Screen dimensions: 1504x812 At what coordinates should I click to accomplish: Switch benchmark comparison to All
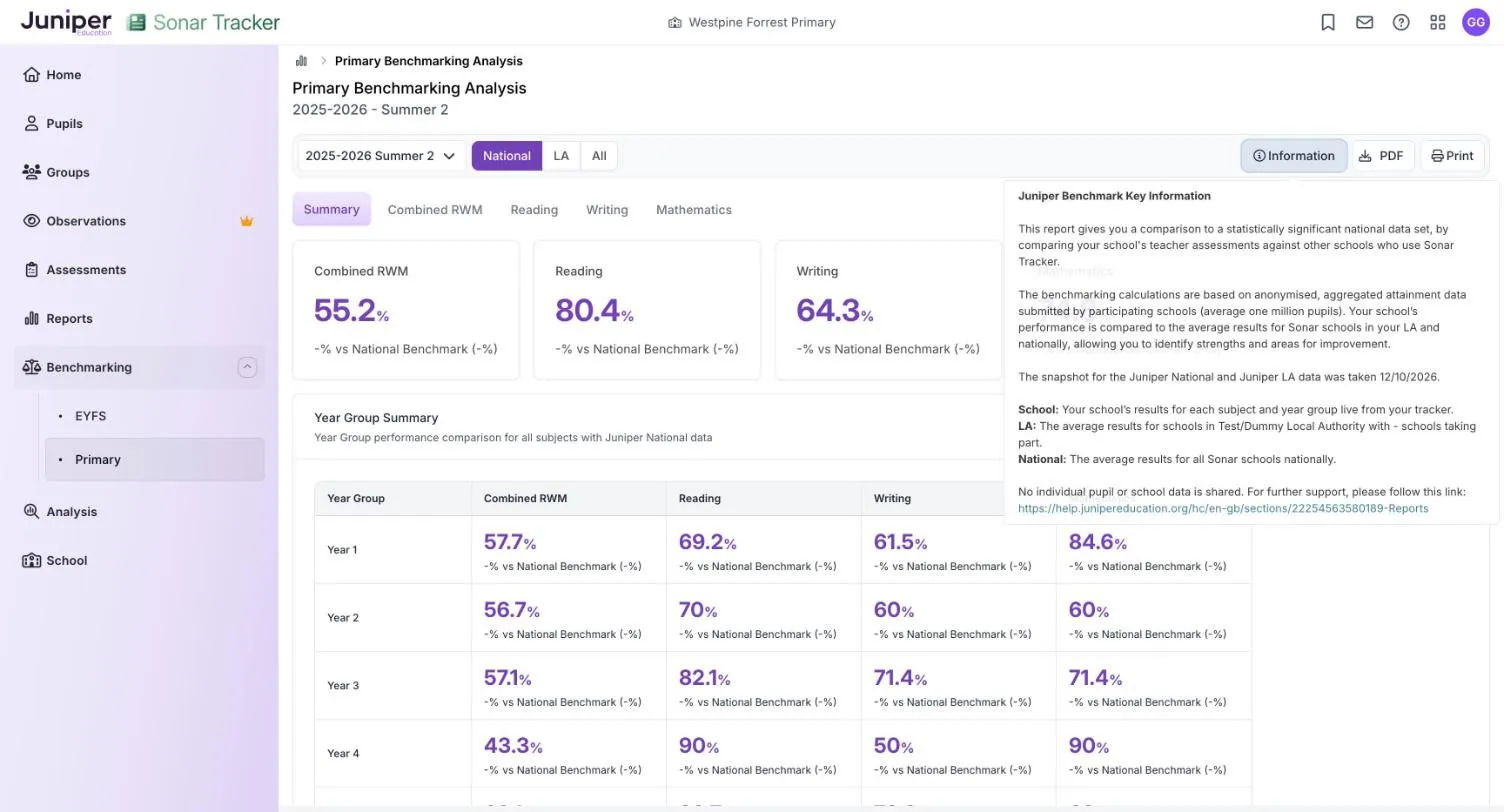click(599, 156)
